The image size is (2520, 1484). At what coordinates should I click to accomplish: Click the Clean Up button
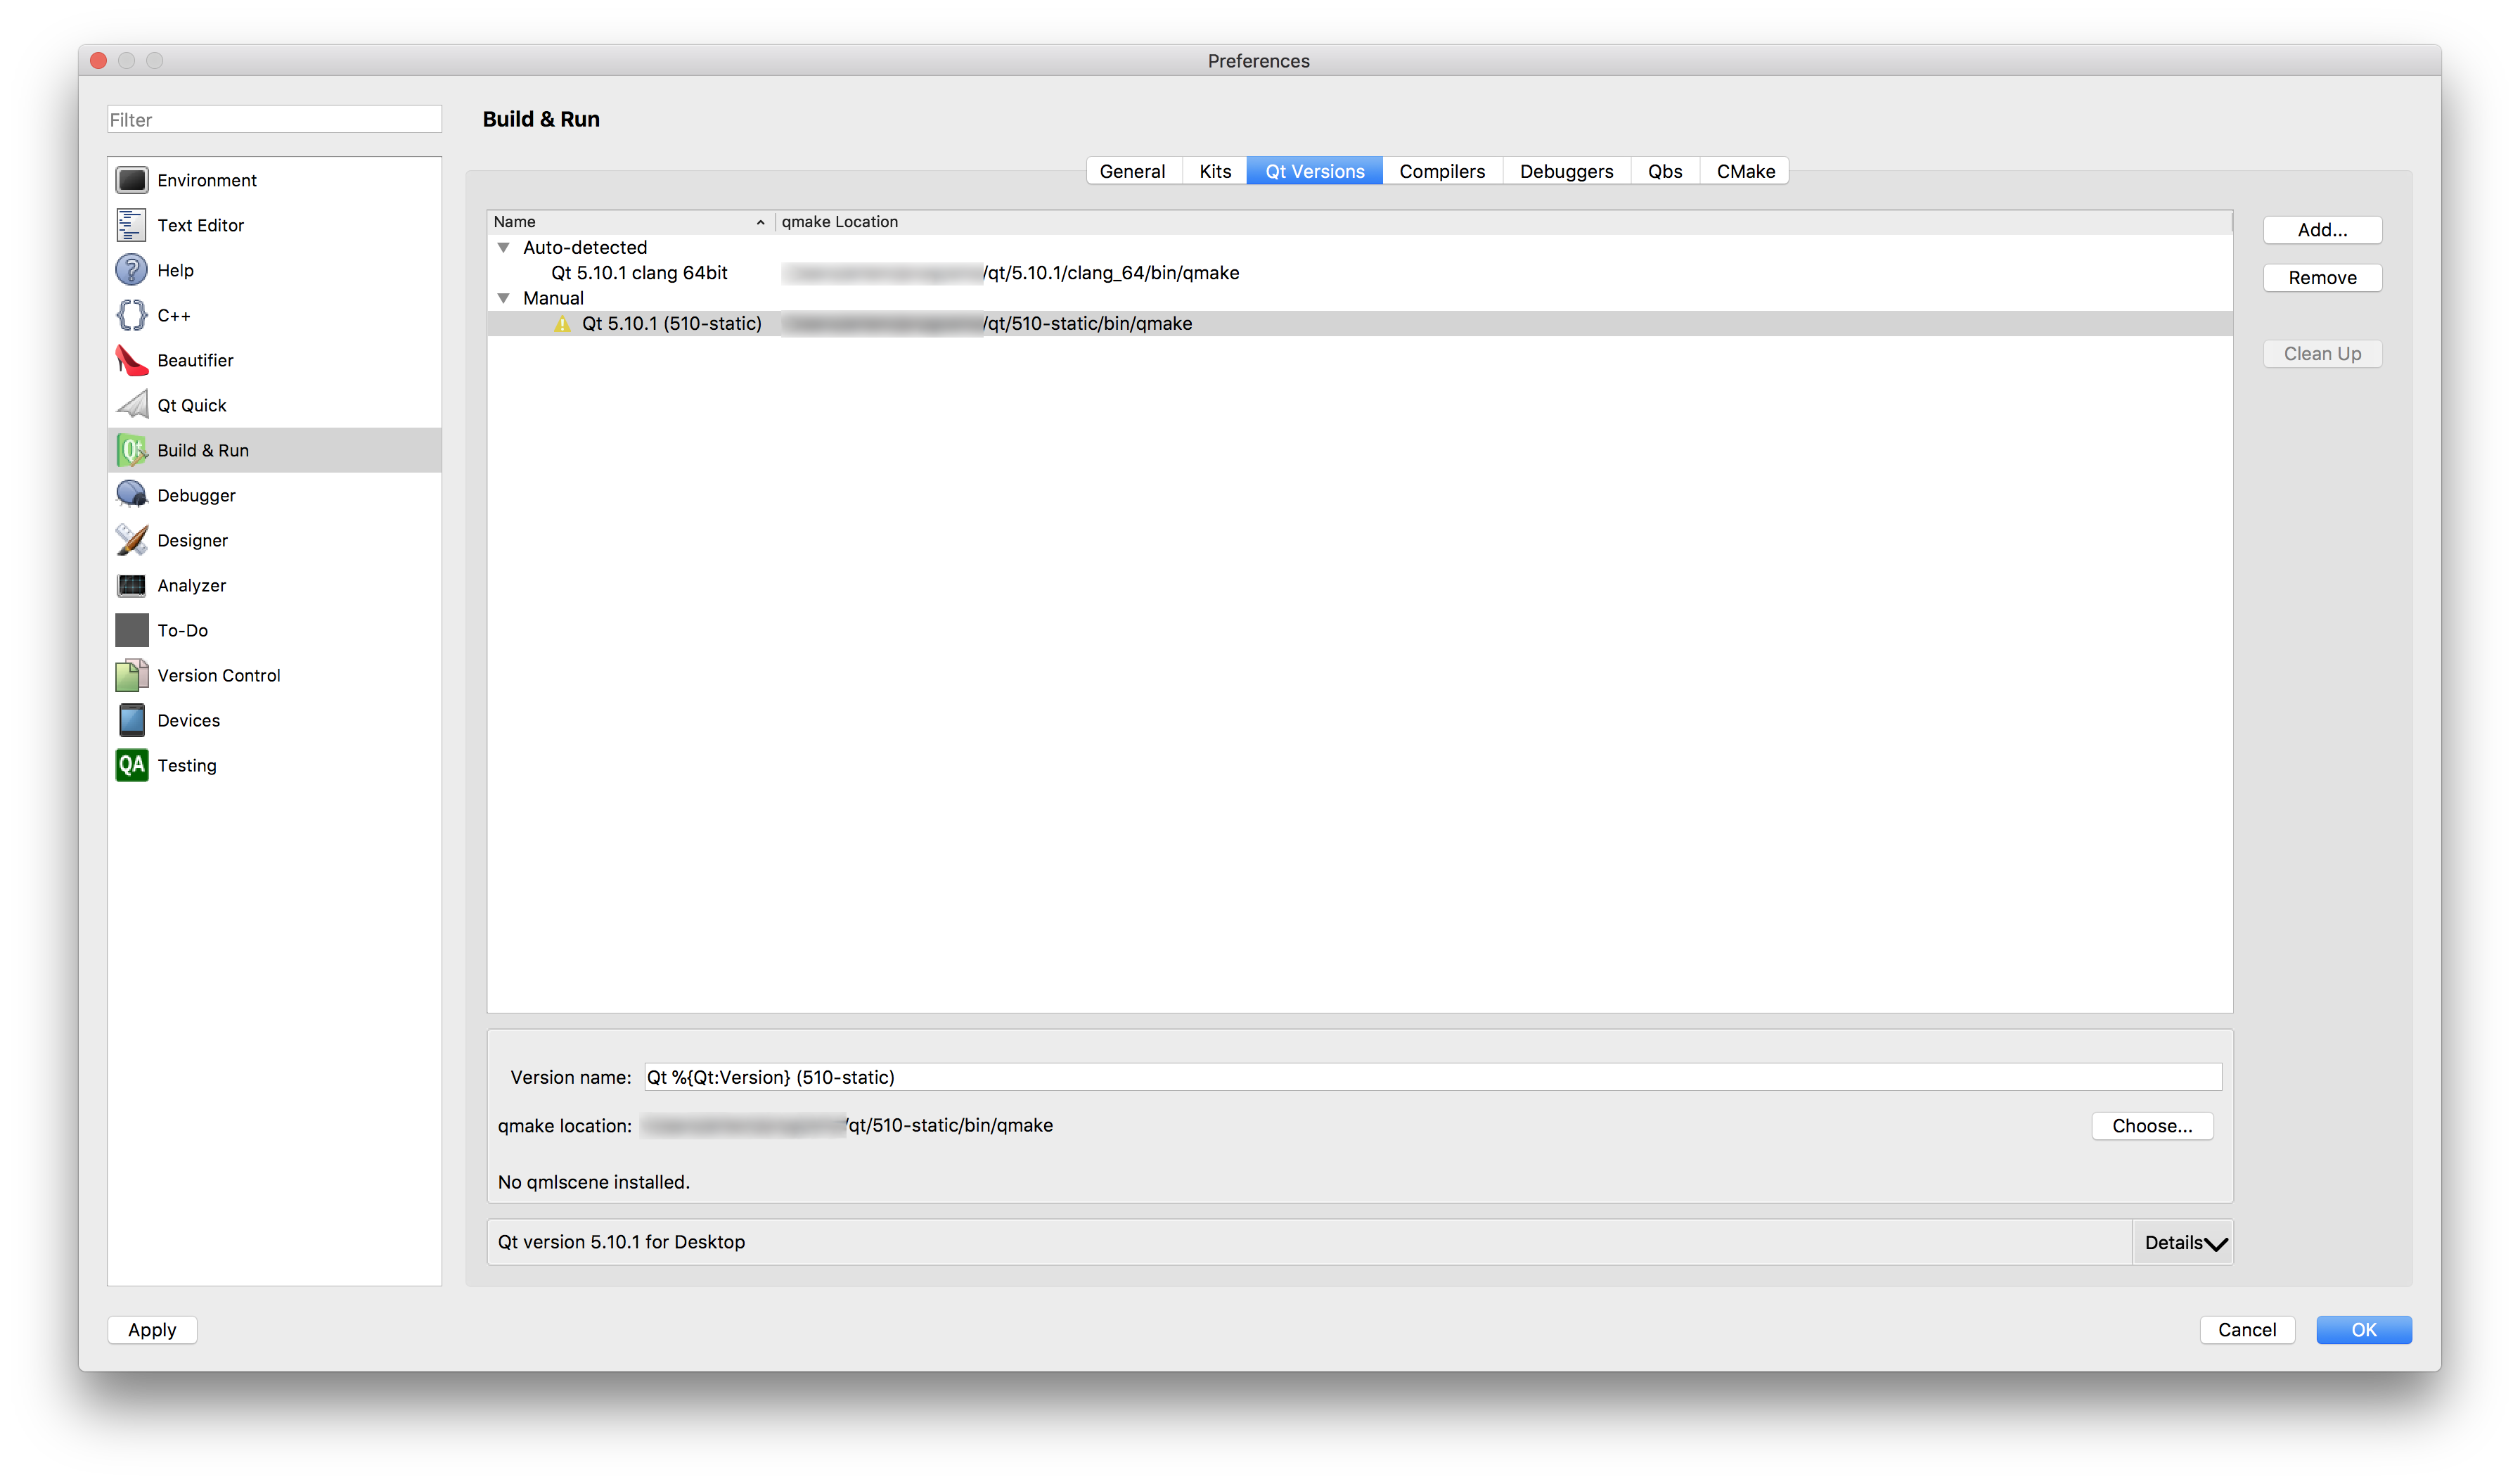pyautogui.click(x=2322, y=354)
